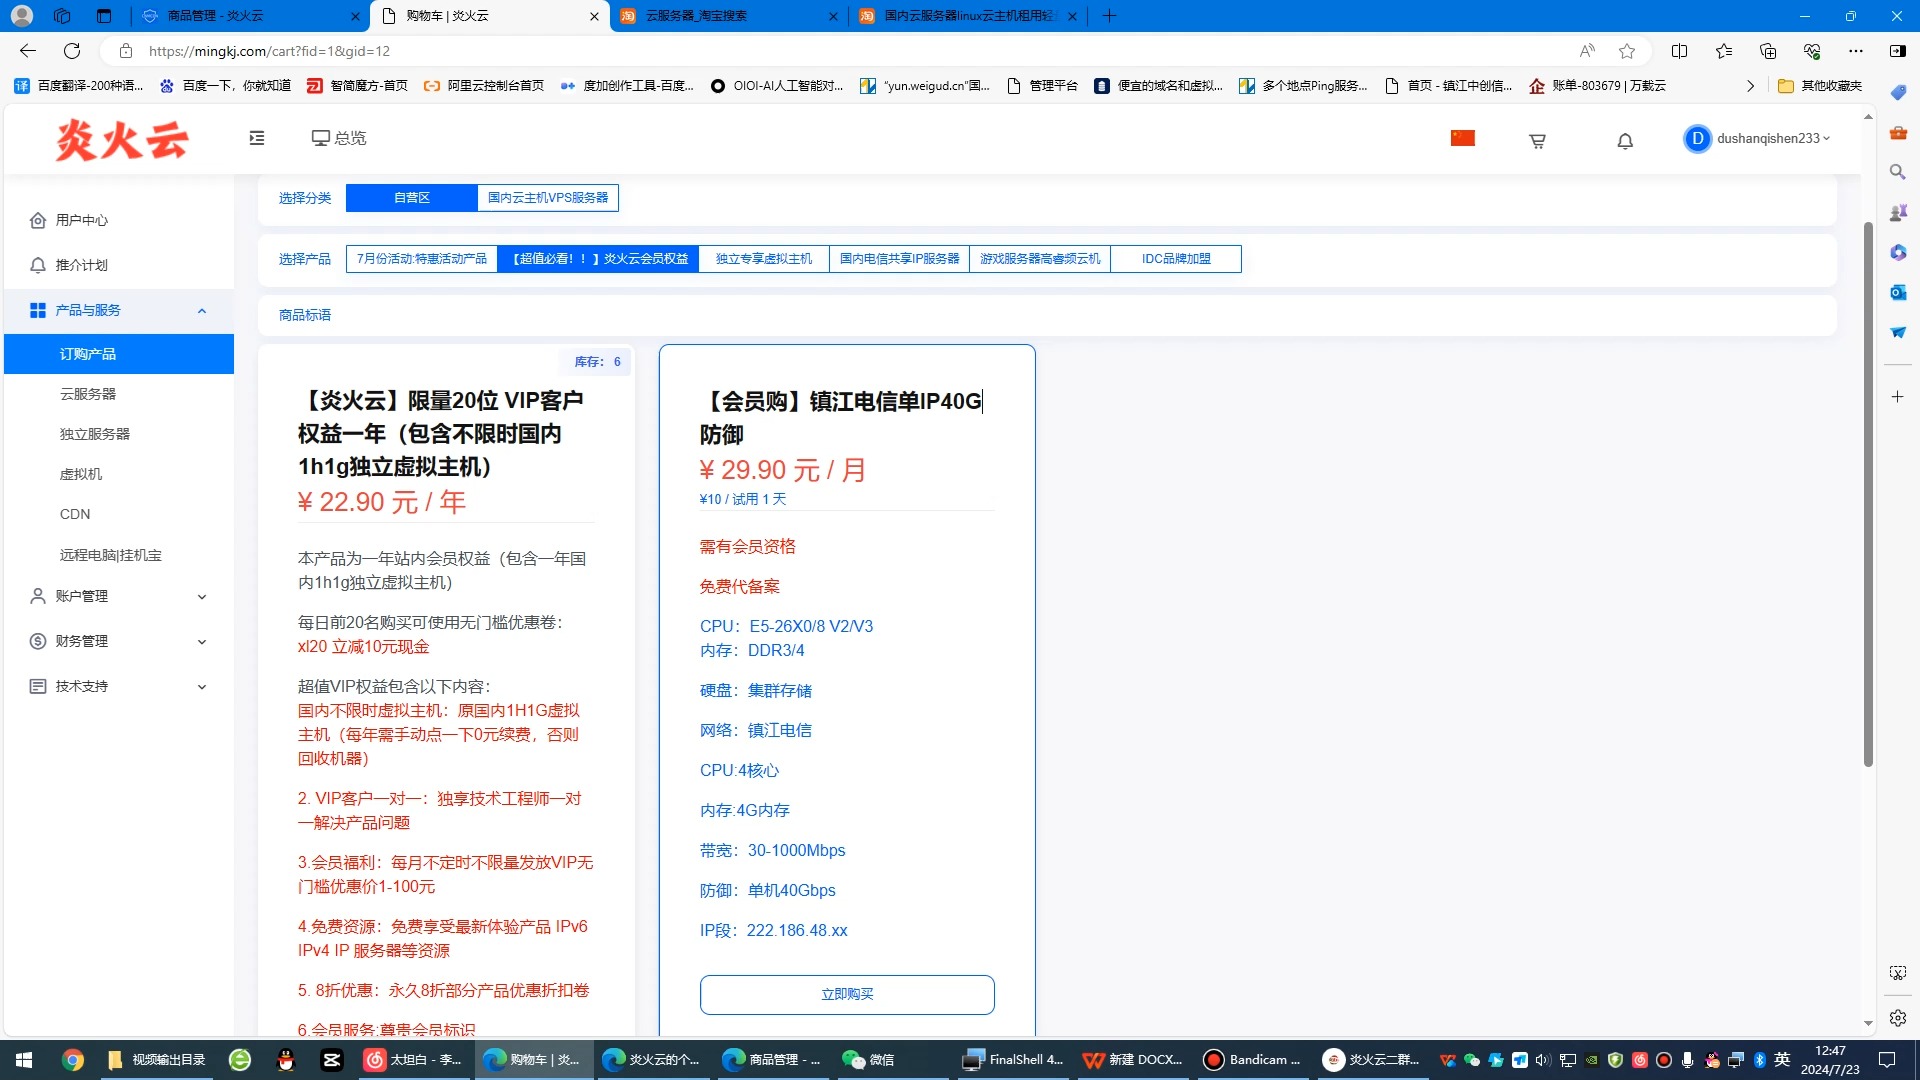
Task: Open the 其他收藏夹 bookmarks folder
Action: [x=1820, y=86]
